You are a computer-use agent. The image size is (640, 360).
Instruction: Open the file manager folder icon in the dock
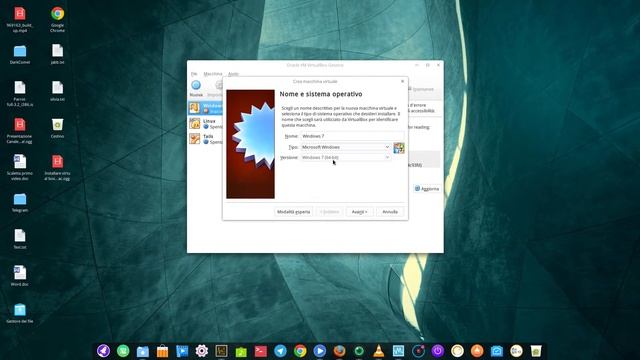point(142,351)
